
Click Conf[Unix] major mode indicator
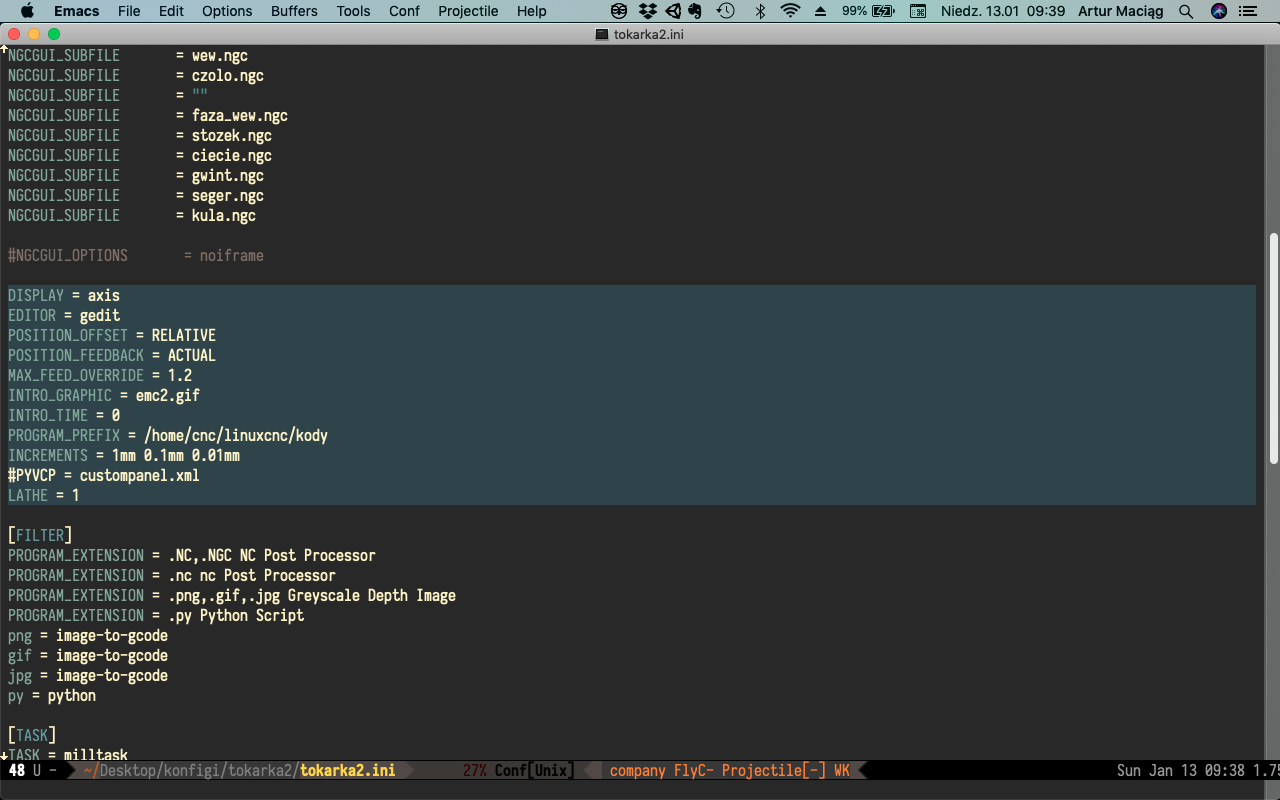coord(533,771)
